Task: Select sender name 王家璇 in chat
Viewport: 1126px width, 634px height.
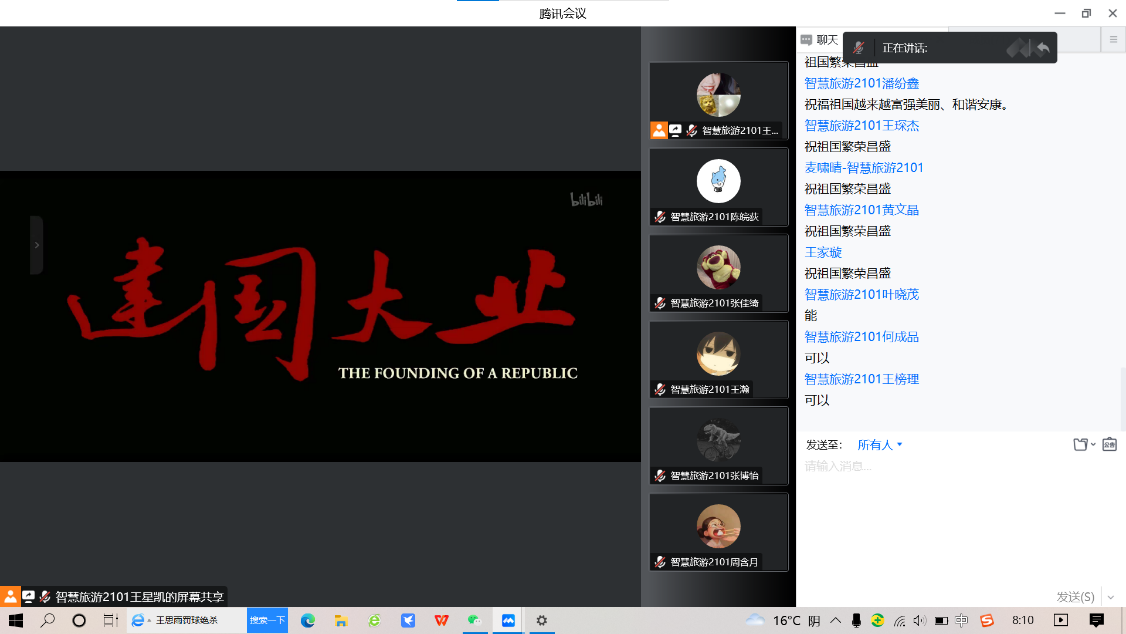Action: pos(823,253)
